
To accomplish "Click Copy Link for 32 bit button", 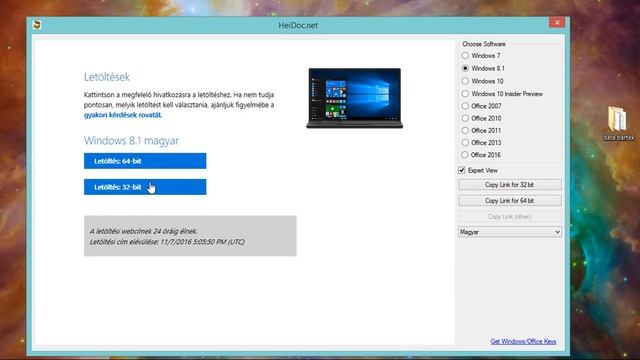I will (x=509, y=185).
